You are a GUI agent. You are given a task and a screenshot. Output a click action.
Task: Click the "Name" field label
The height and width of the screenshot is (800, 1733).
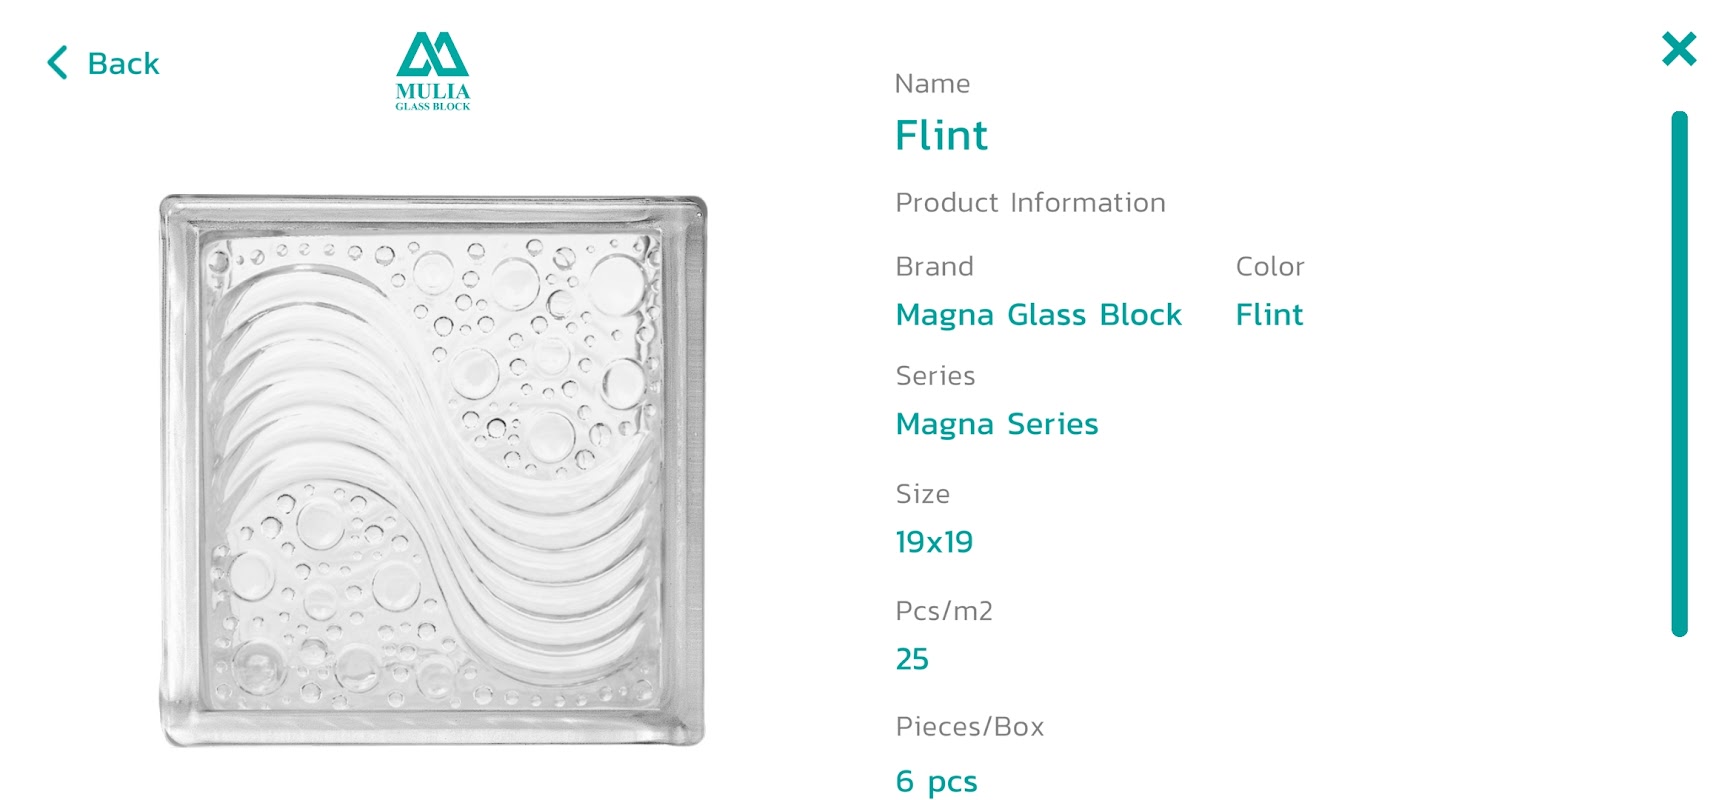(932, 84)
